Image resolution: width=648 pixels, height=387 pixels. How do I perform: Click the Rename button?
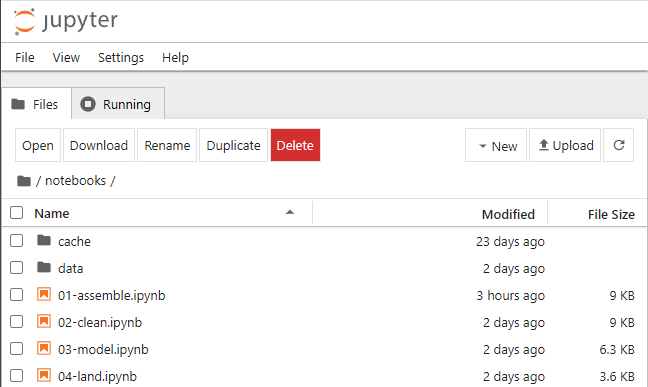pyautogui.click(x=167, y=145)
